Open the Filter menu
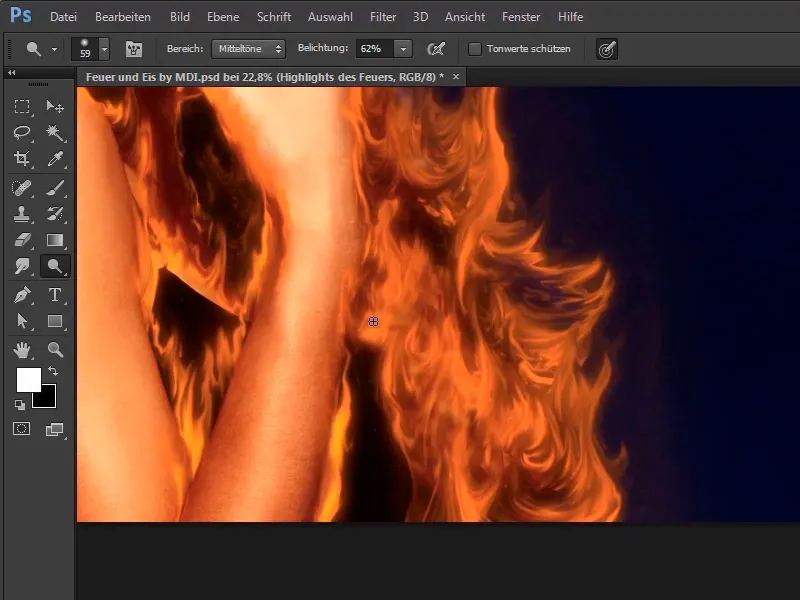Screen dimensions: 800x600 383,17
